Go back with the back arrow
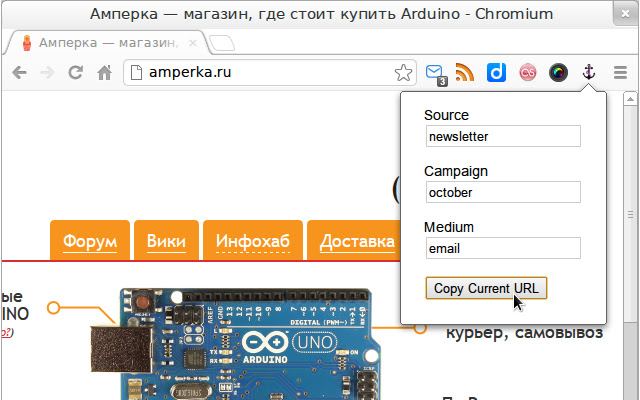The height and width of the screenshot is (400, 640). tap(19, 73)
